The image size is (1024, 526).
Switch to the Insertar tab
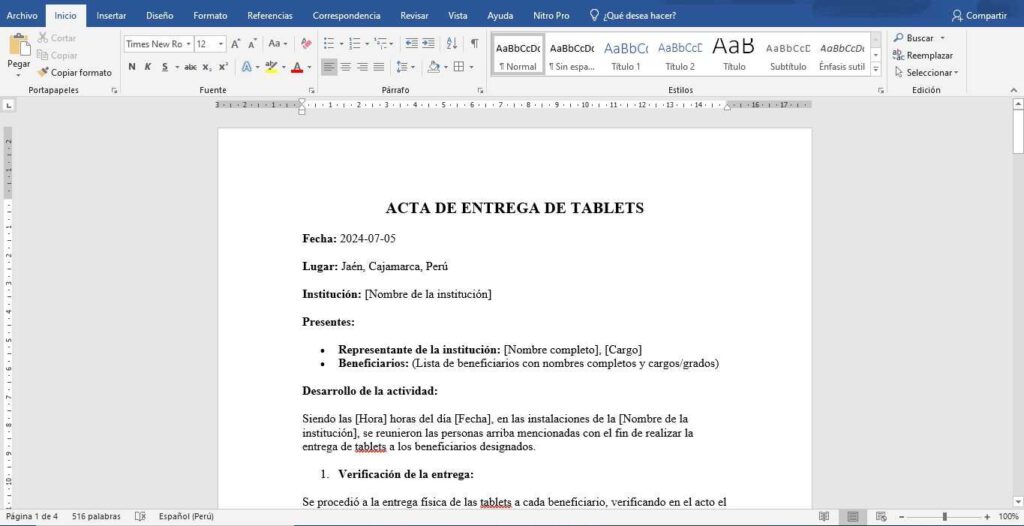click(111, 16)
